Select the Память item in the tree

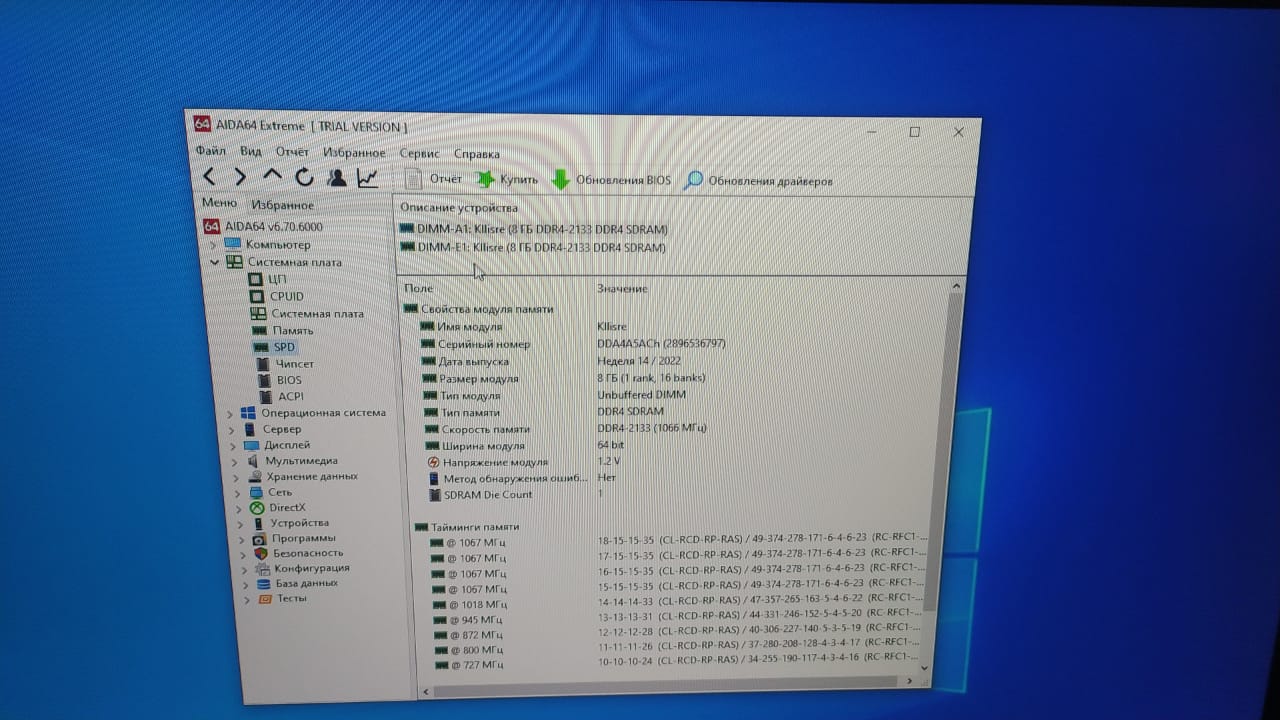pyautogui.click(x=281, y=330)
